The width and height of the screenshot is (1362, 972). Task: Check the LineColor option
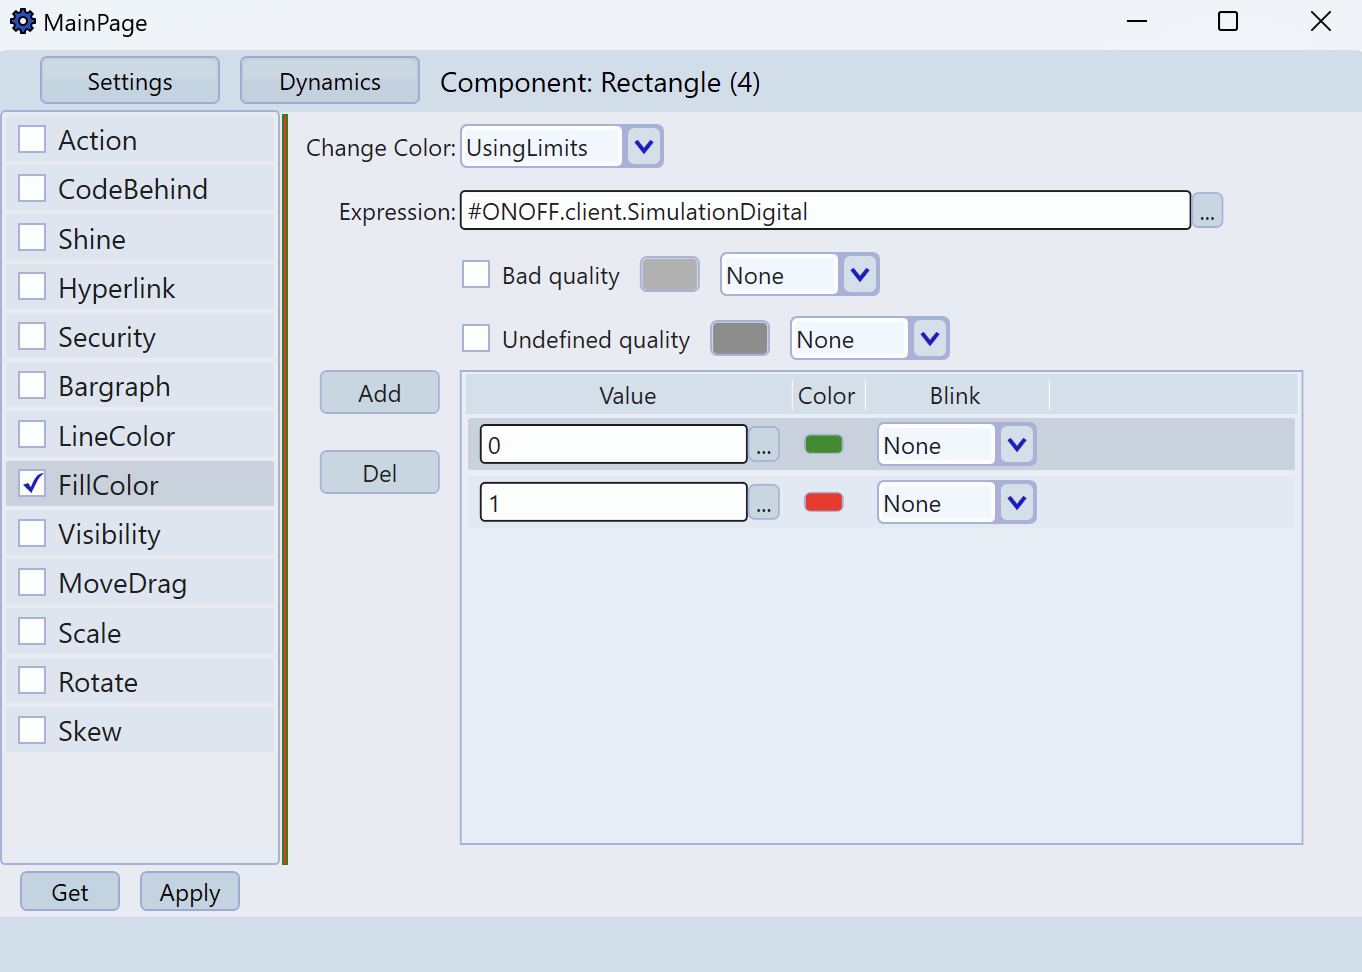(x=32, y=435)
